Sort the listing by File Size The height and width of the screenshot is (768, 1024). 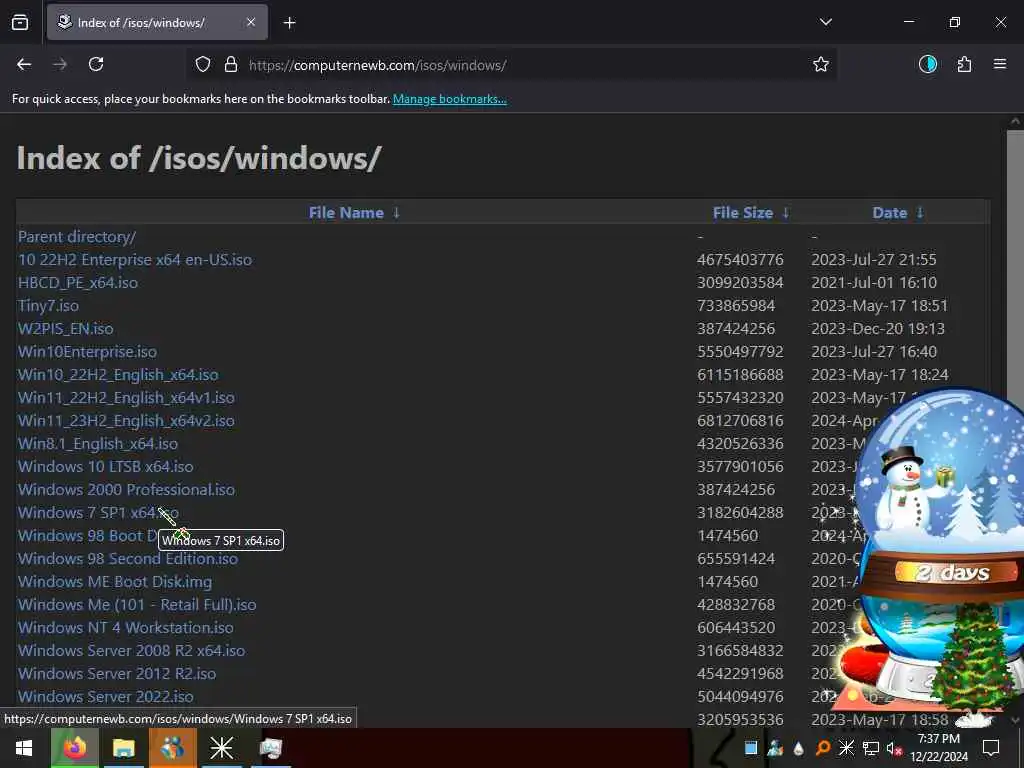point(743,213)
